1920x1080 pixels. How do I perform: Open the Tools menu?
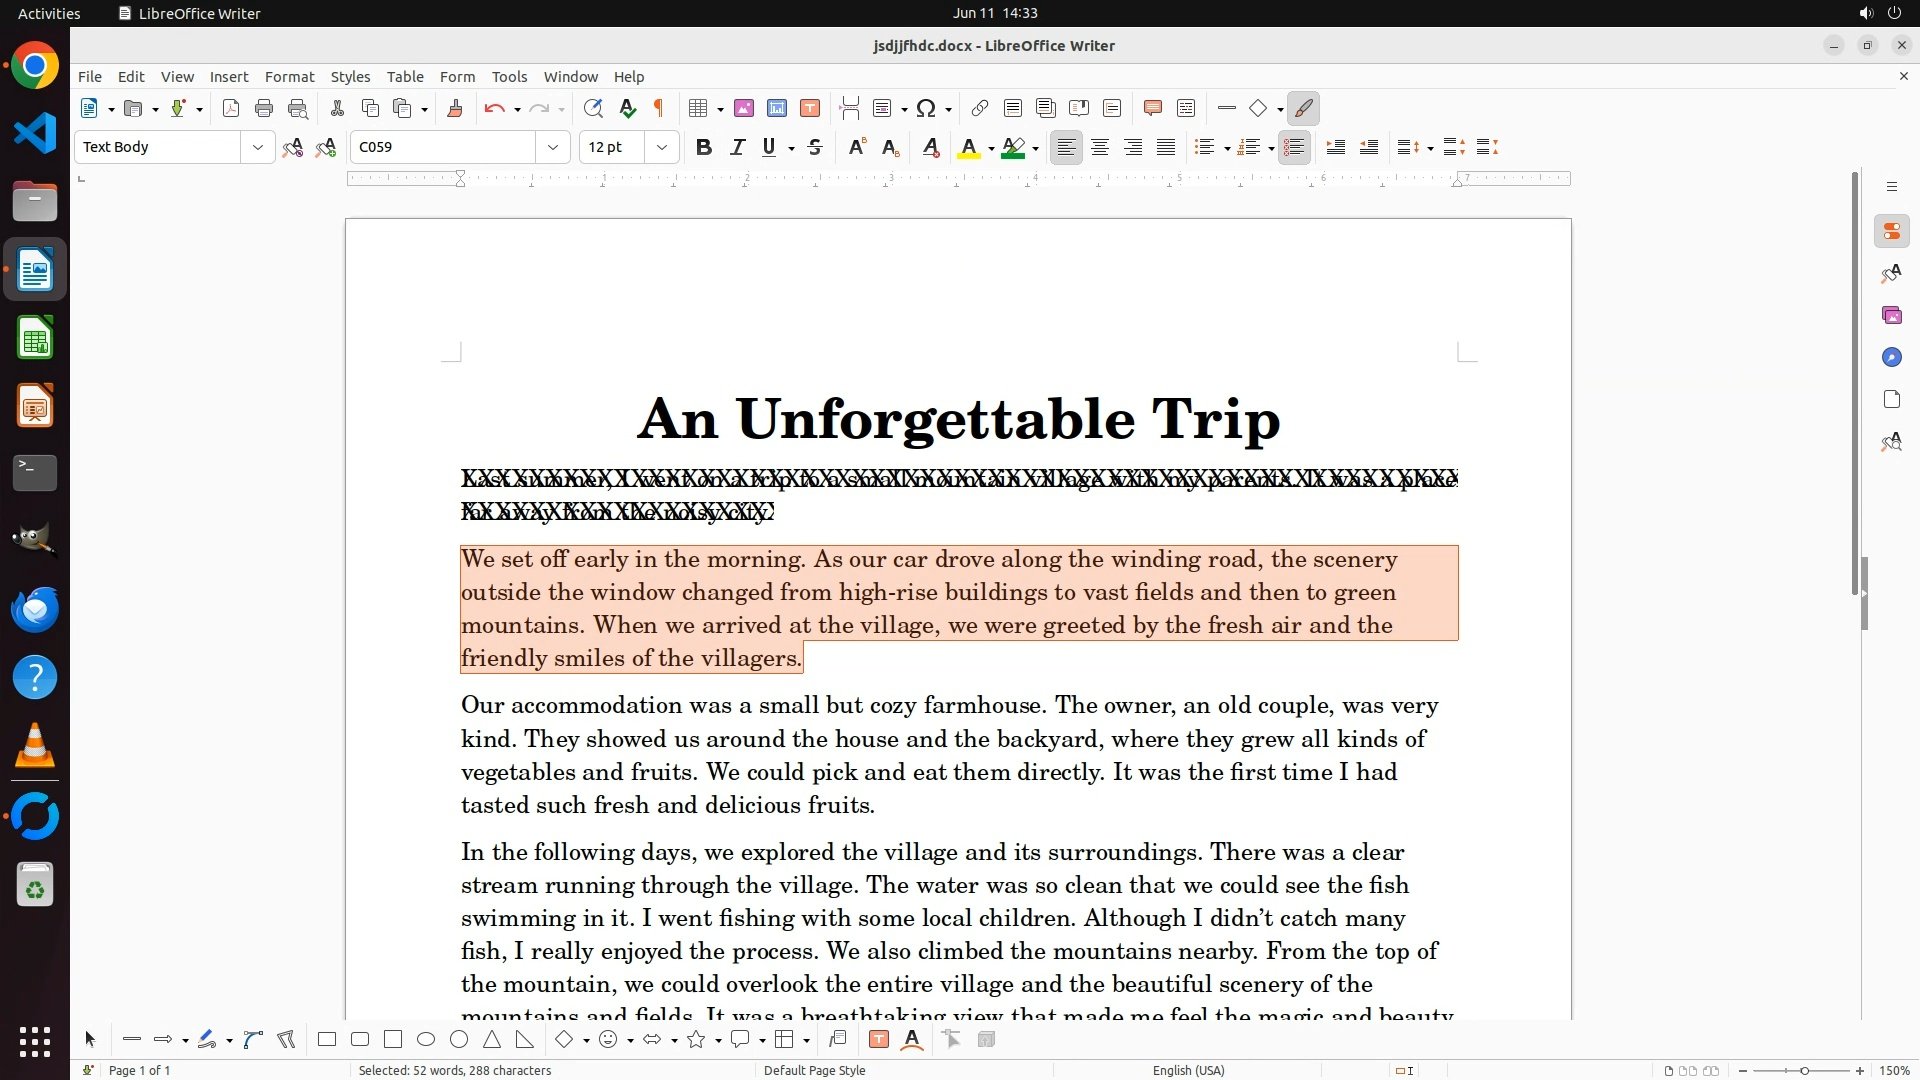coord(509,76)
